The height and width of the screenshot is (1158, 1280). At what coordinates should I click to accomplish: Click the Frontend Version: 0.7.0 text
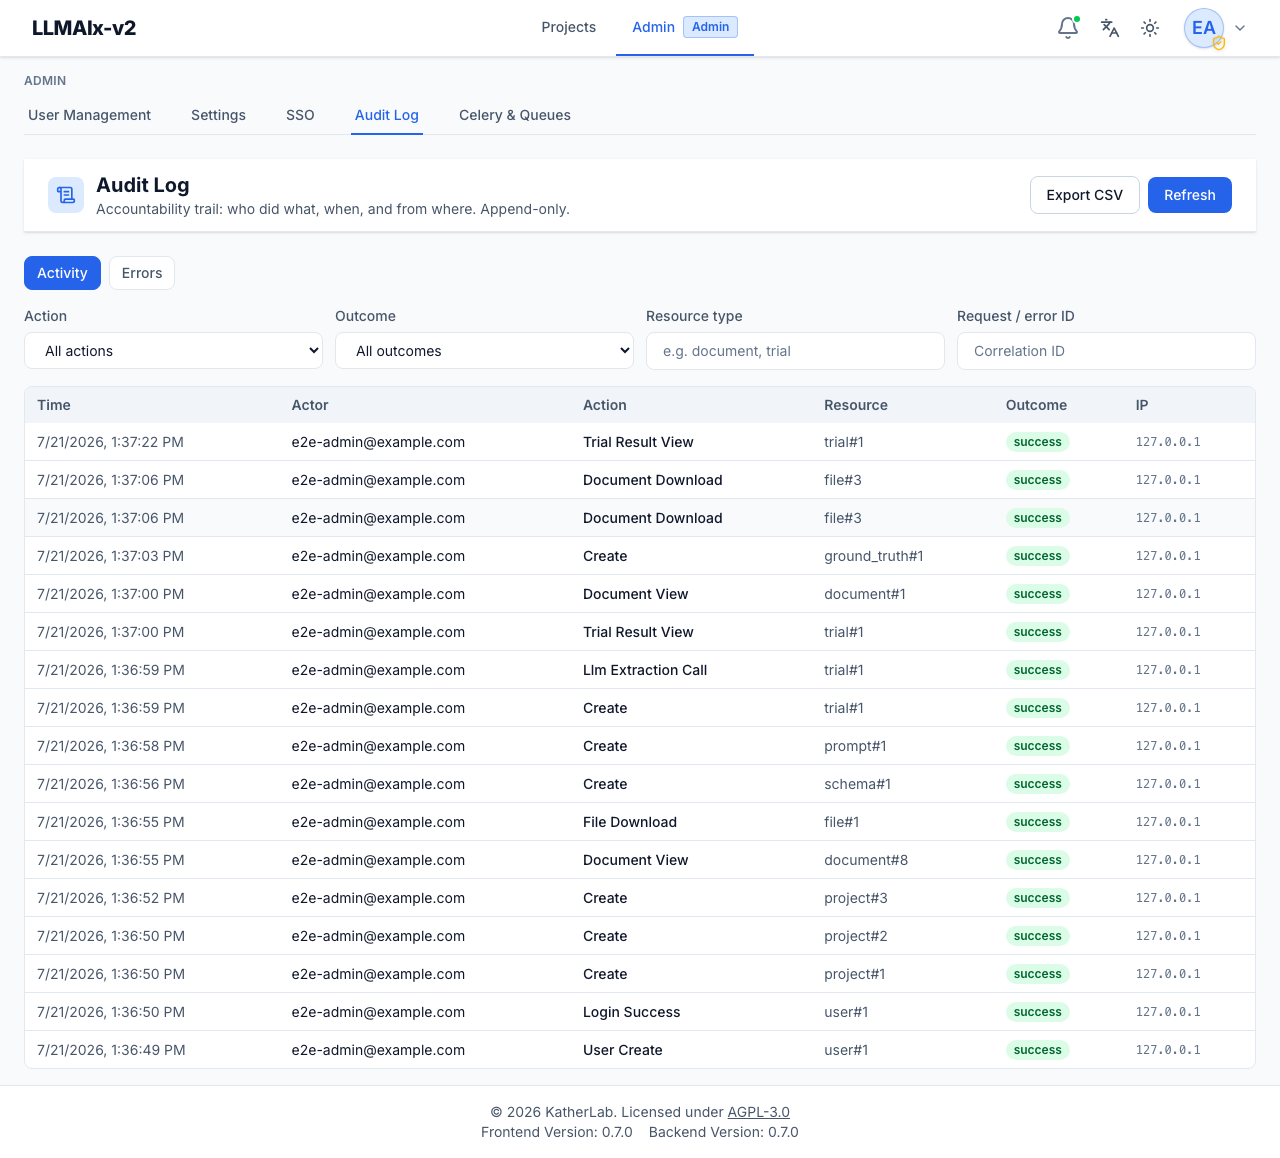557,1132
